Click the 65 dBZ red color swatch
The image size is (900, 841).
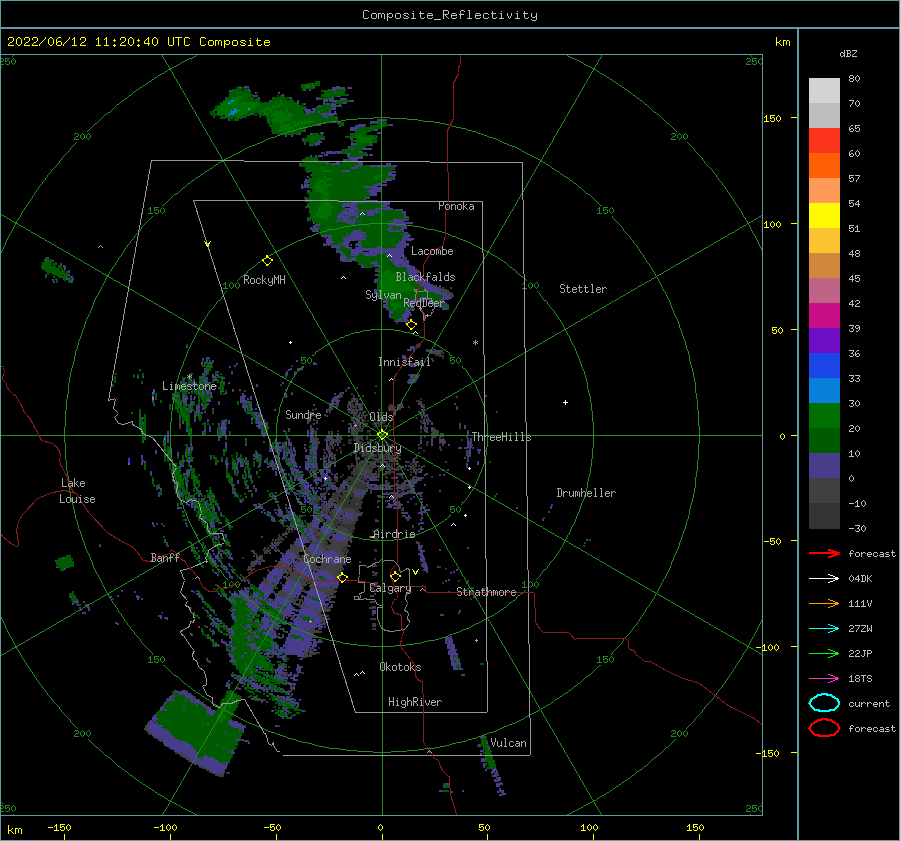pos(824,141)
